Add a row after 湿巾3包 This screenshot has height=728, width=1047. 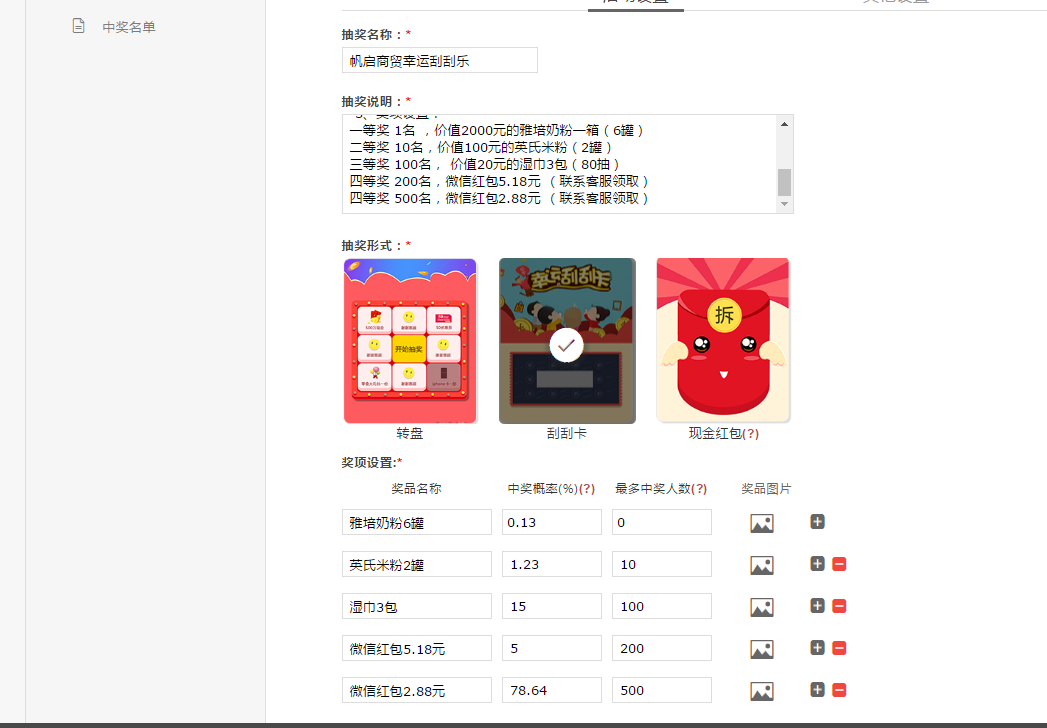pos(817,606)
